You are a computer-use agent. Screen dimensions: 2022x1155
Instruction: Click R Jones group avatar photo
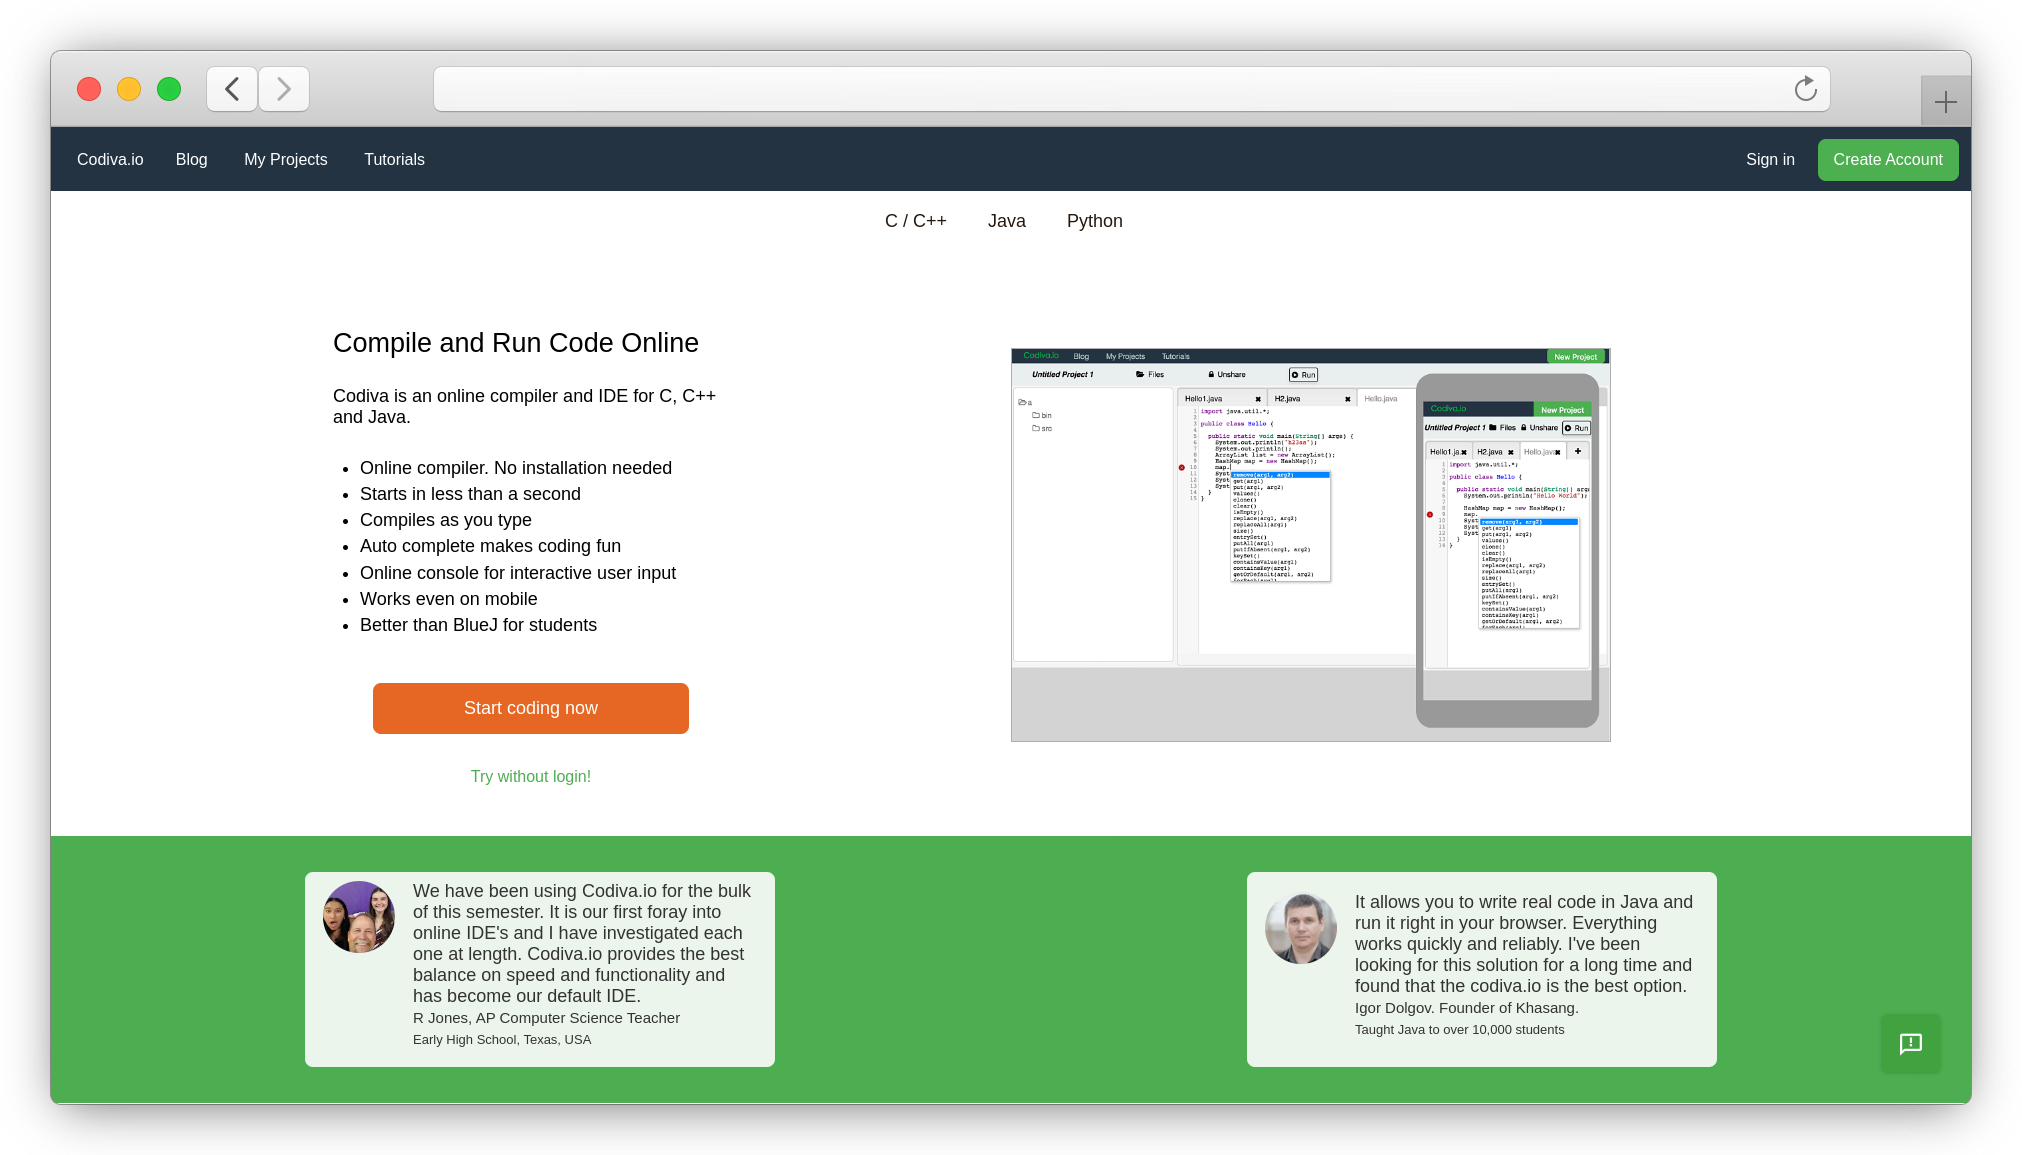pos(359,917)
